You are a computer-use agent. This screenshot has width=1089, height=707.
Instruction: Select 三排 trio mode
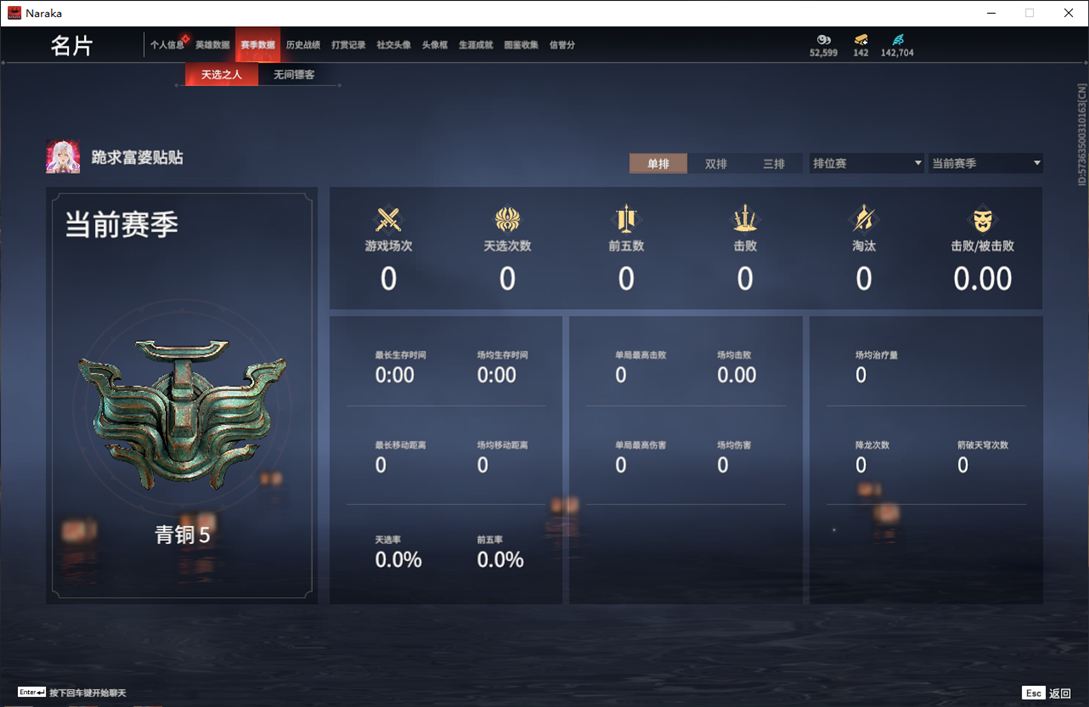click(774, 163)
